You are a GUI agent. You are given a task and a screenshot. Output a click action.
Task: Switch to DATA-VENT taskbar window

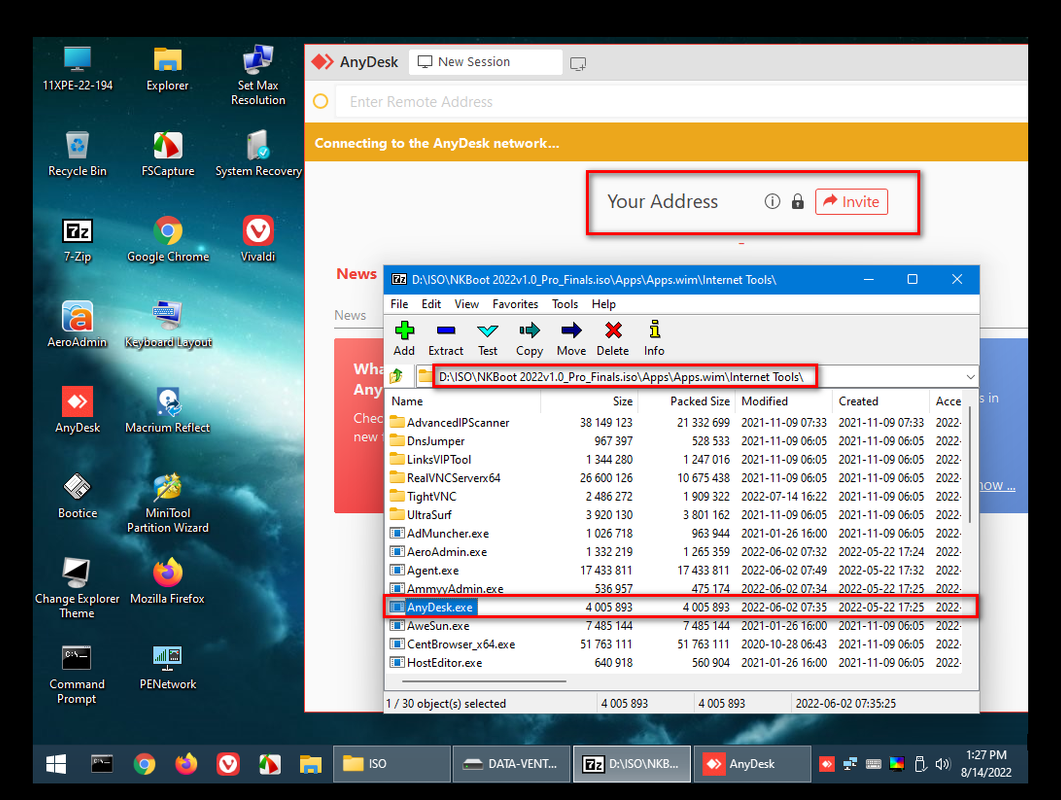pos(512,764)
